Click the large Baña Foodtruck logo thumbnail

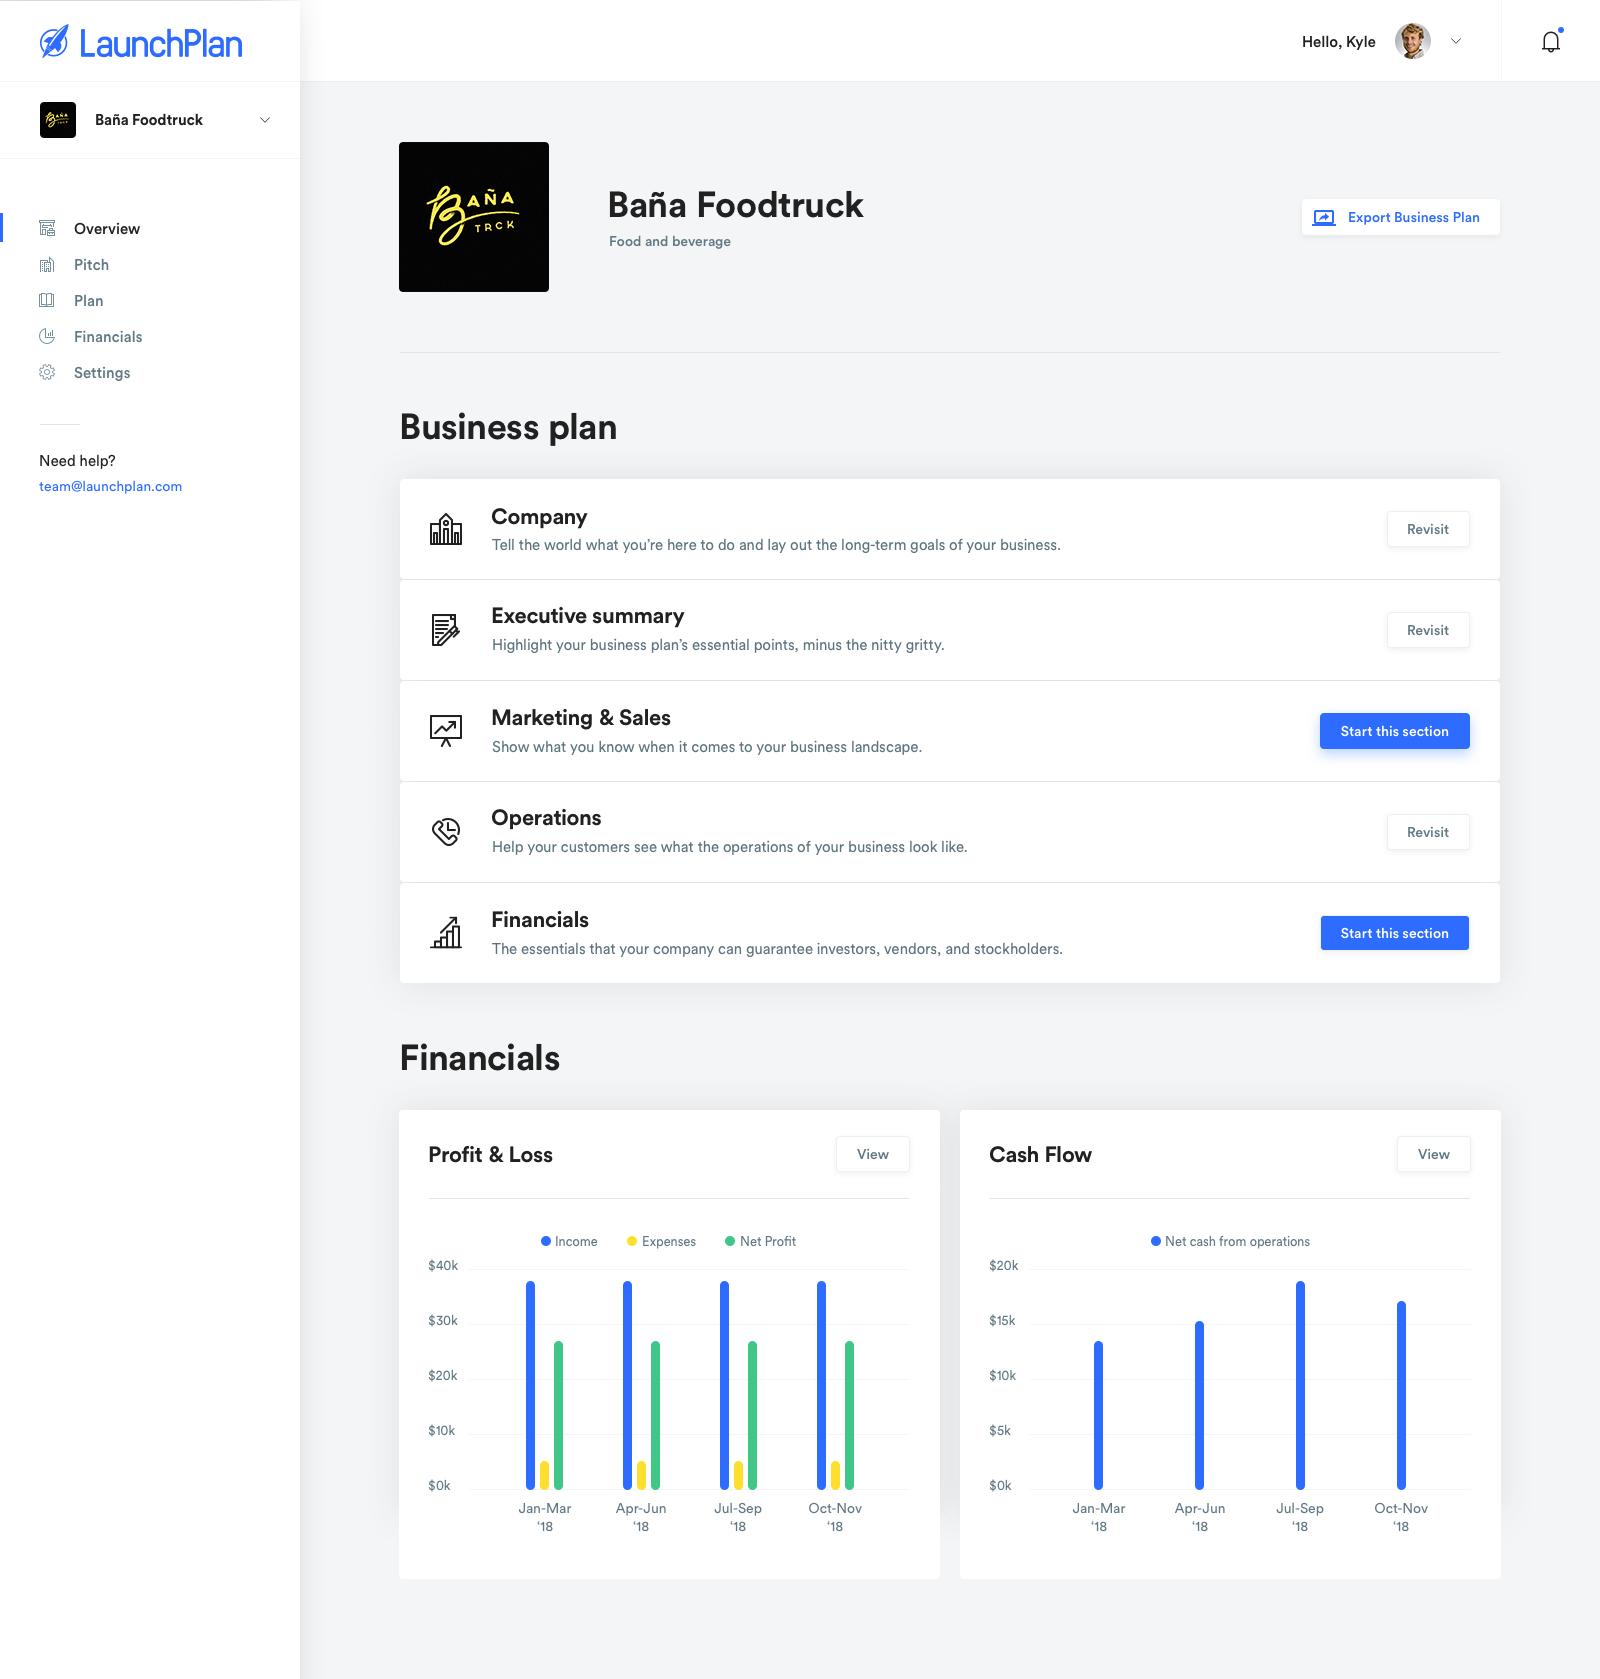[x=474, y=217]
